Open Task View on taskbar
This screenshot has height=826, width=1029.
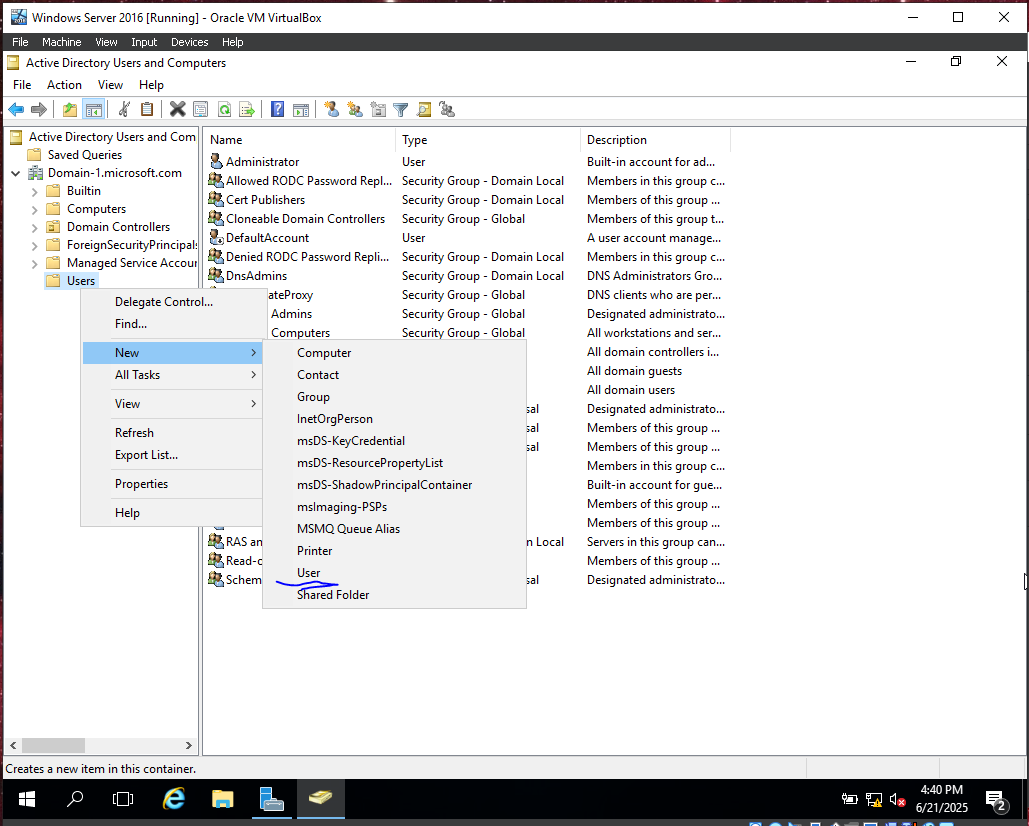point(123,798)
